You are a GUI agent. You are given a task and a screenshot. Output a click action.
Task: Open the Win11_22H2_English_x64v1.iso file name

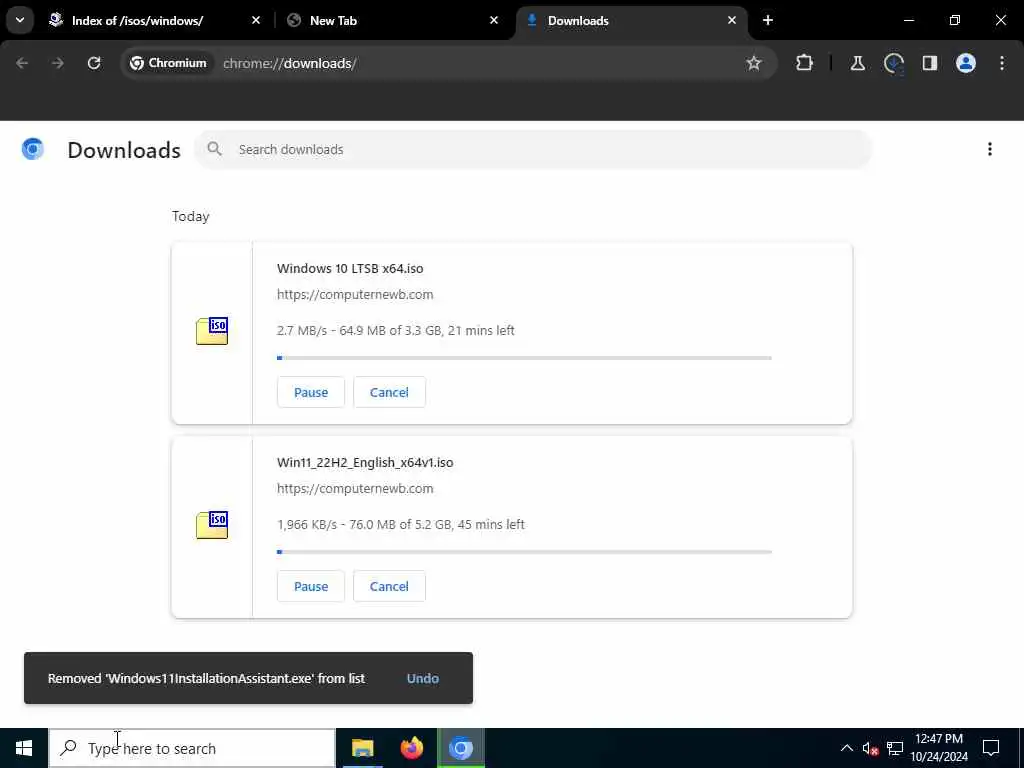click(x=365, y=462)
